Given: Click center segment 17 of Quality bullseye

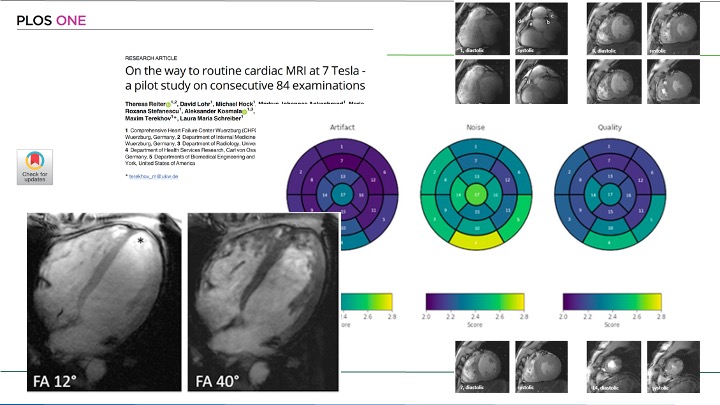Looking at the screenshot, I should (x=609, y=193).
